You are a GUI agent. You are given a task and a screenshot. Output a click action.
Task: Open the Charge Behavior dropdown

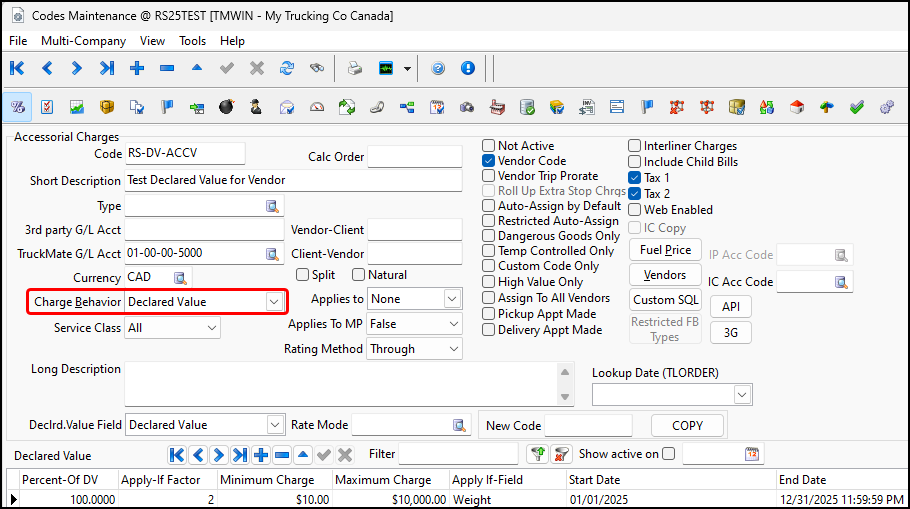click(x=273, y=301)
